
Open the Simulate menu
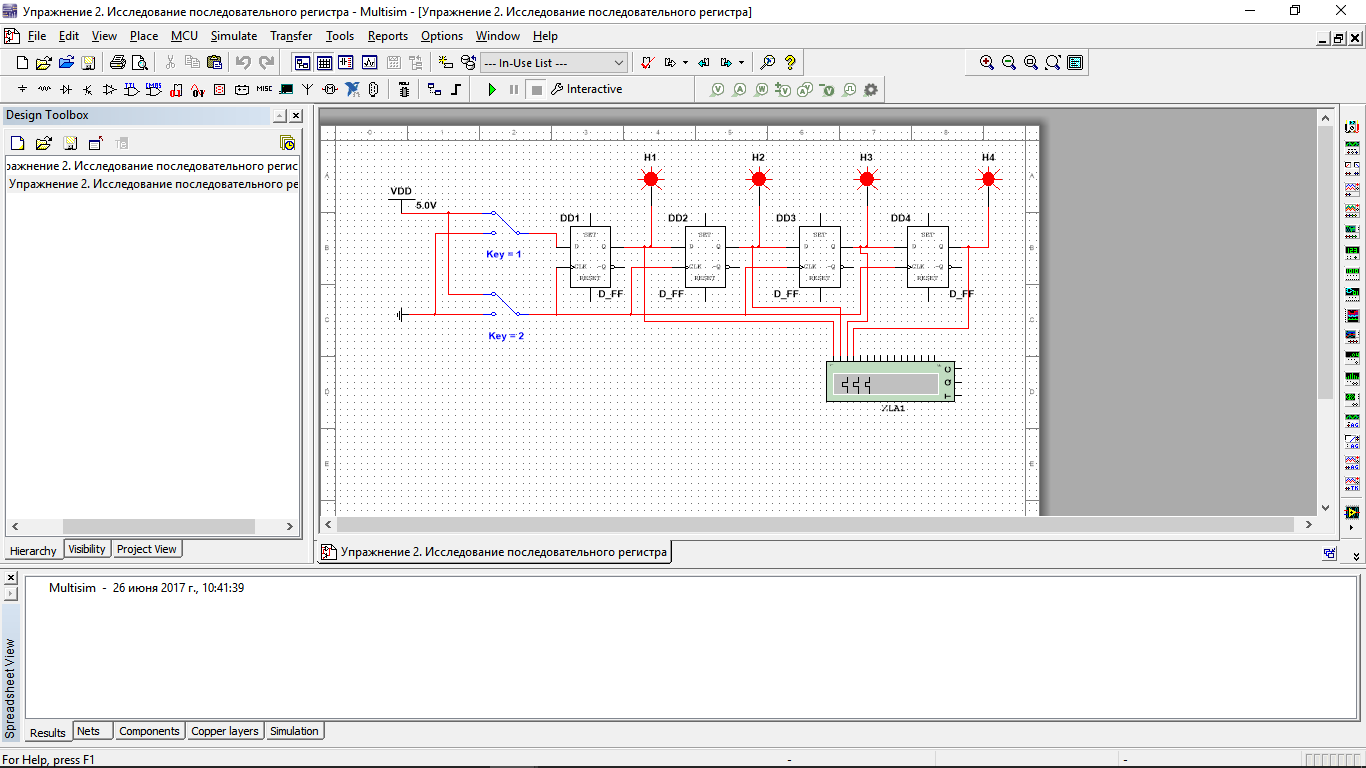pos(233,36)
